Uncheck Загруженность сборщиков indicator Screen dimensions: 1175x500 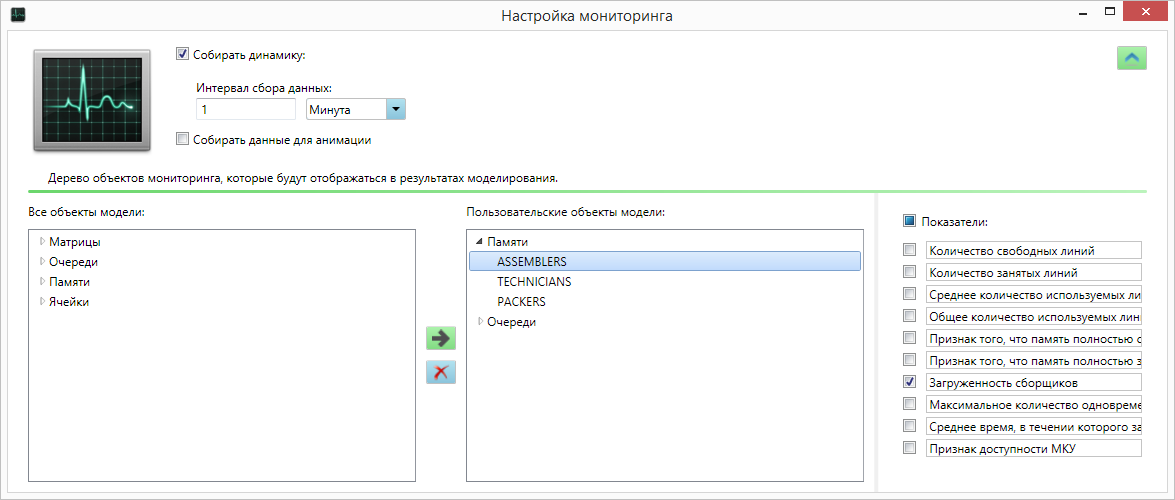pos(910,382)
